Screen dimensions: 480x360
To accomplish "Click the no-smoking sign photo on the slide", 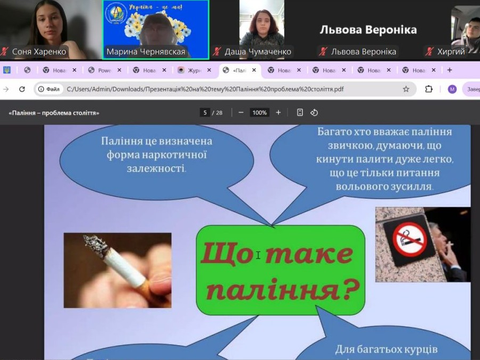I will click(x=423, y=245).
